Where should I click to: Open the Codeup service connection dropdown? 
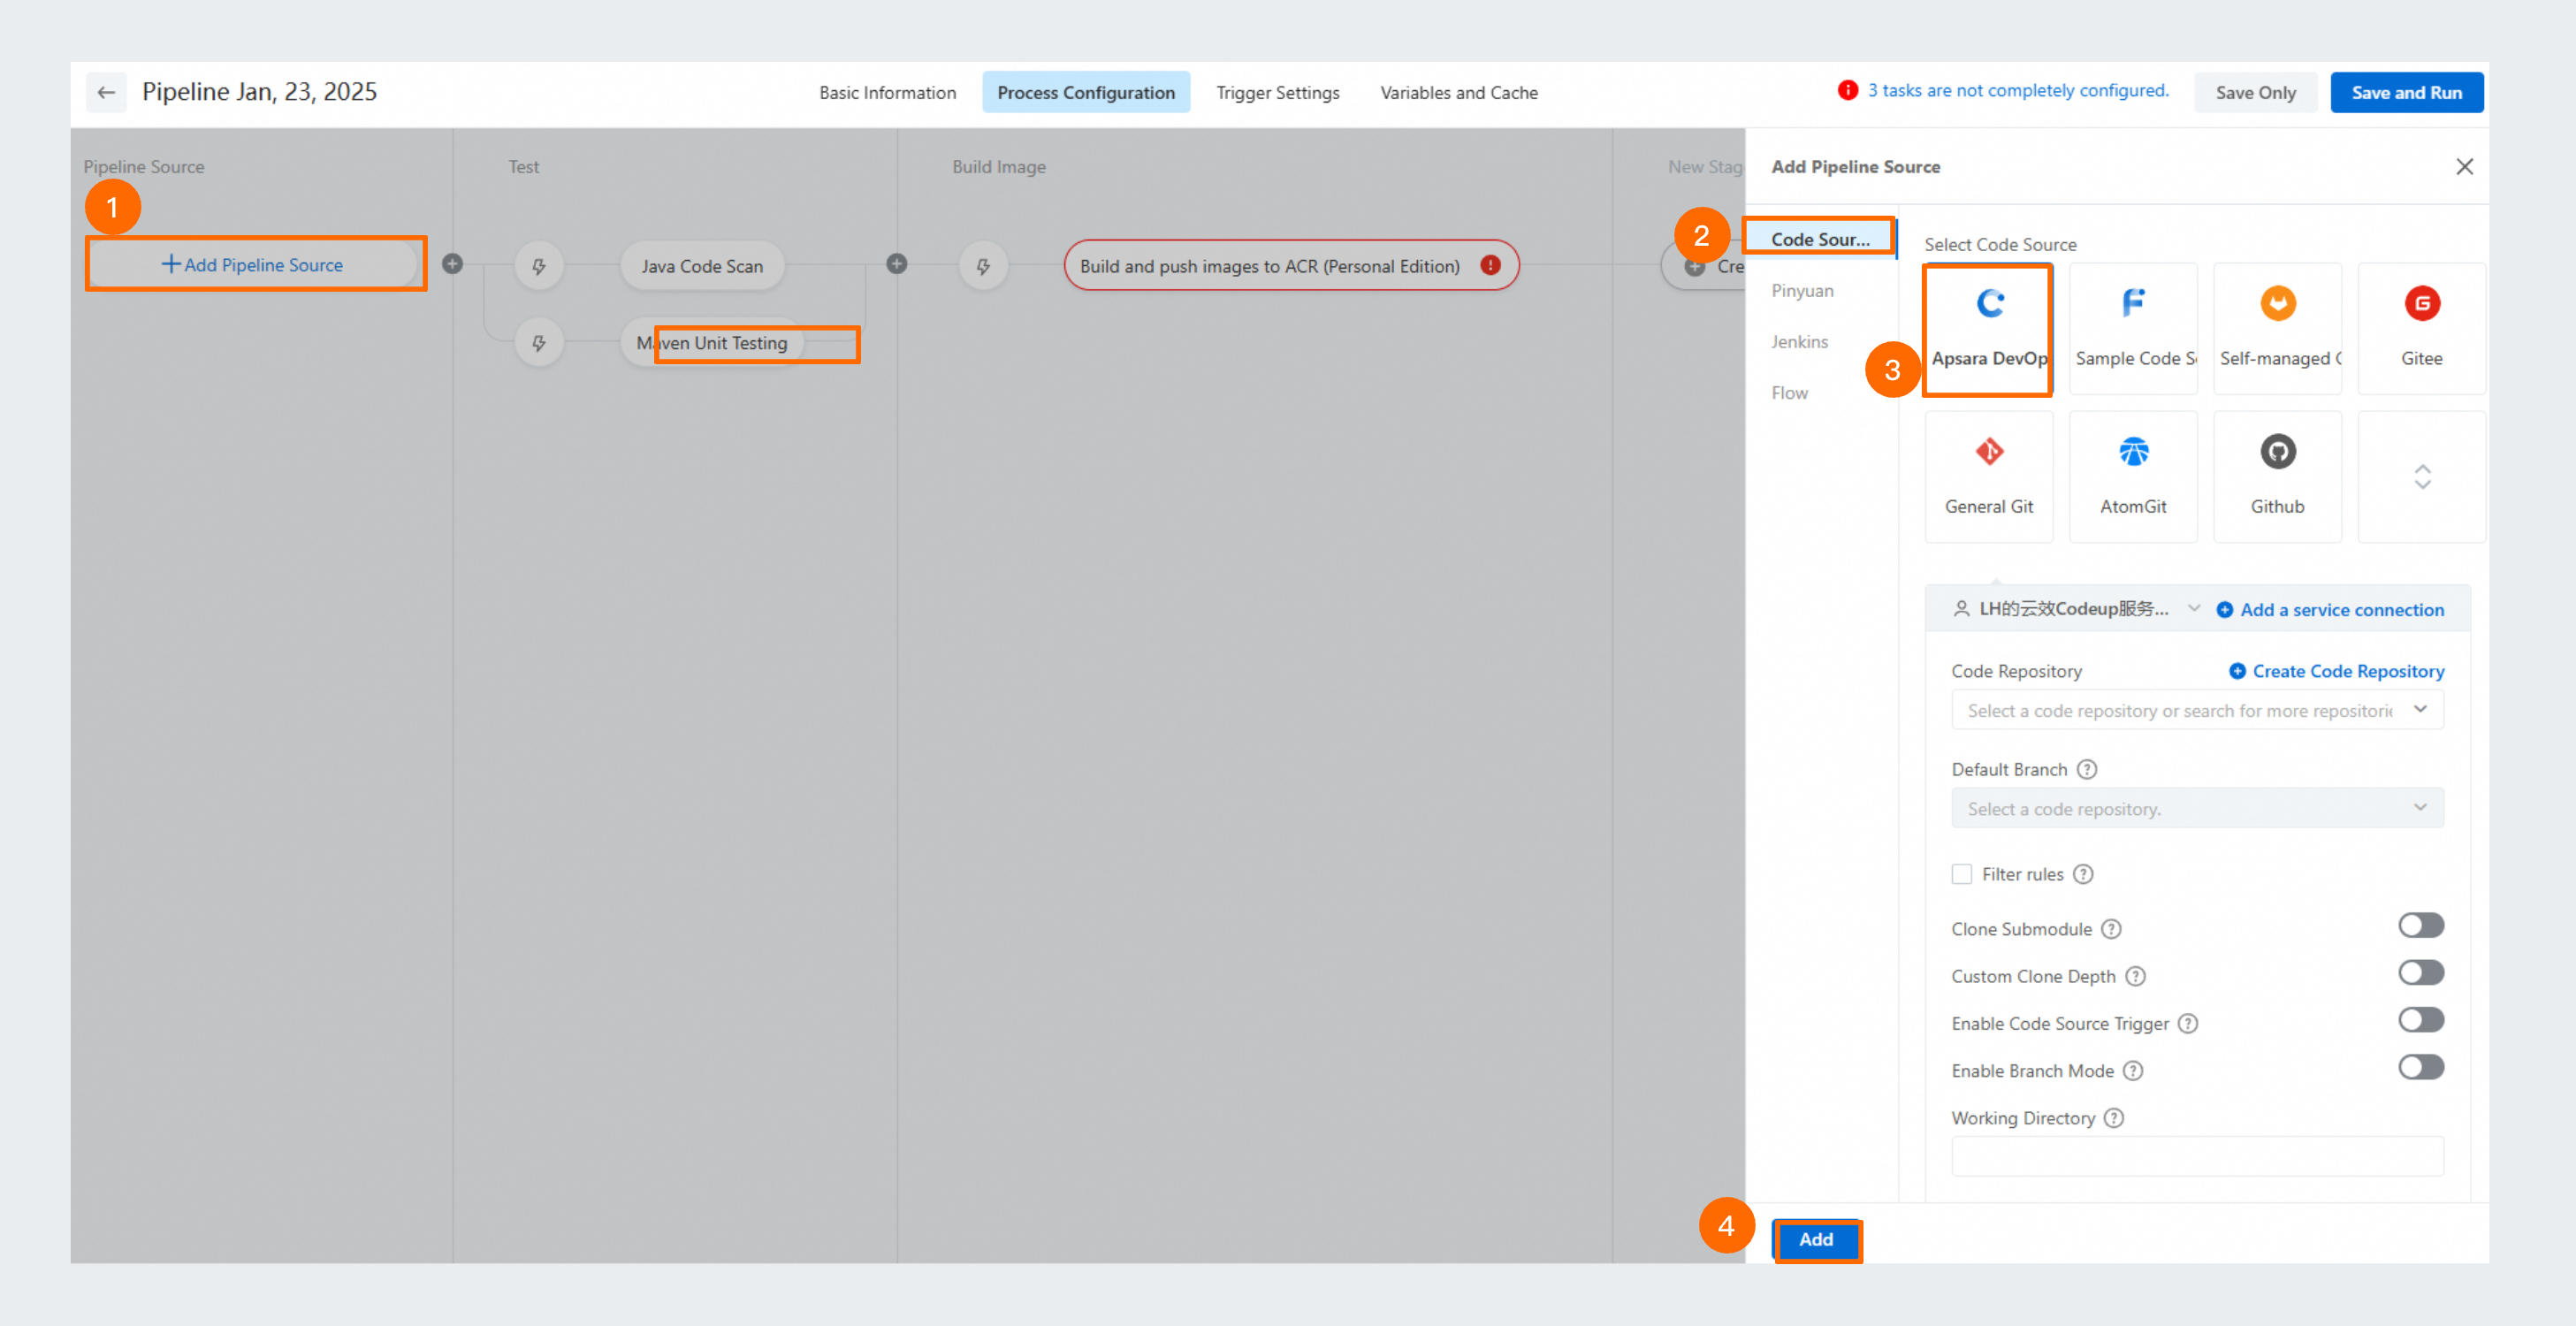tap(2076, 609)
